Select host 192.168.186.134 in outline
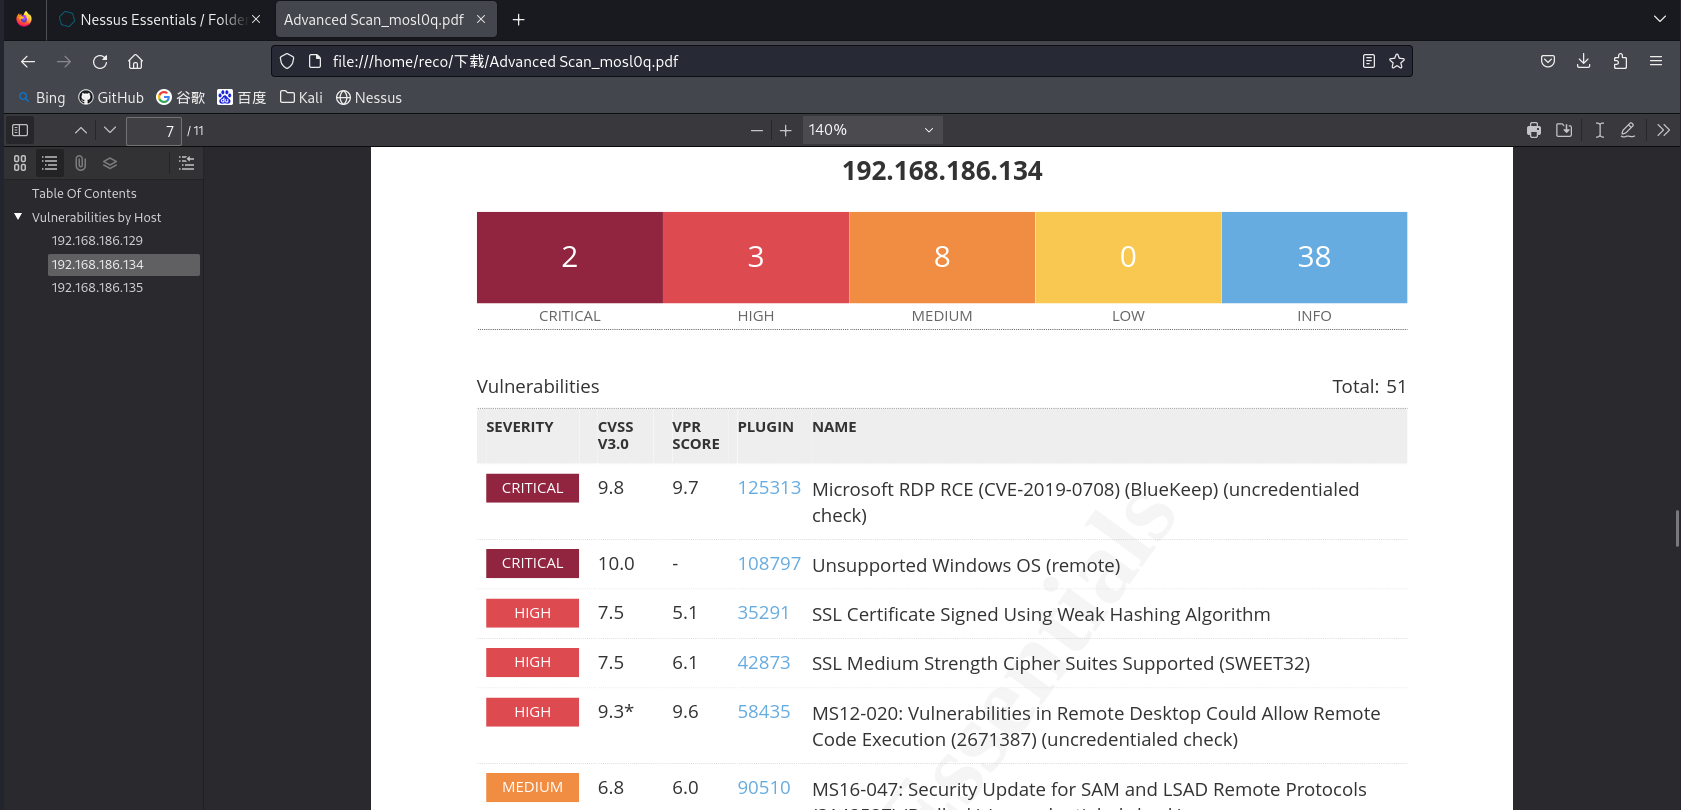The image size is (1681, 810). (124, 265)
